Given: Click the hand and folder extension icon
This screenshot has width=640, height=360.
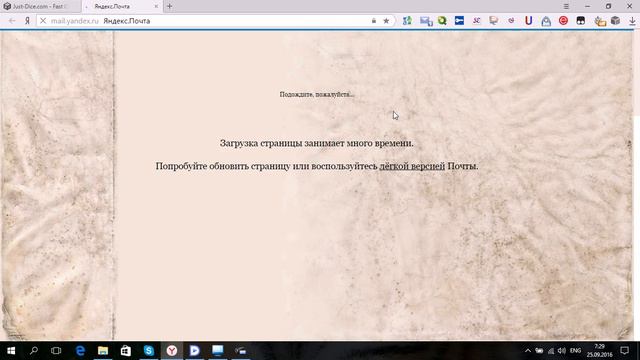Looking at the screenshot, I should (x=600, y=21).
